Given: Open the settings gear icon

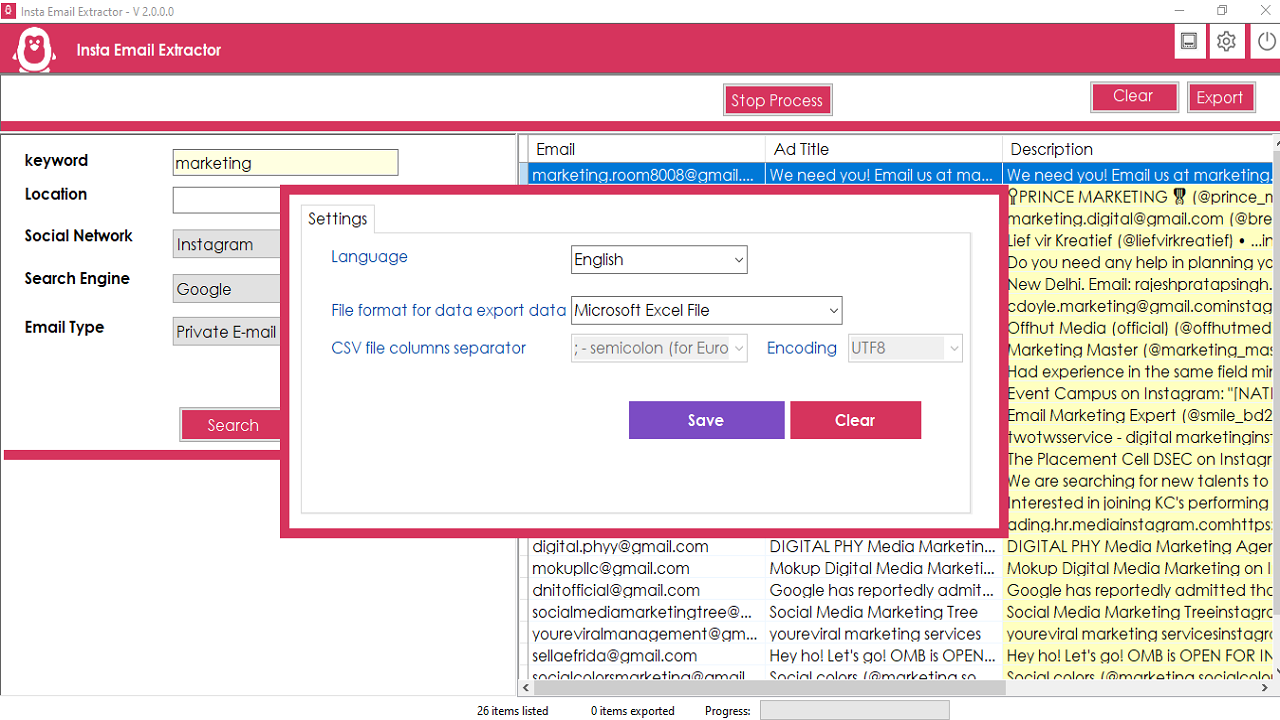Looking at the screenshot, I should [x=1226, y=41].
